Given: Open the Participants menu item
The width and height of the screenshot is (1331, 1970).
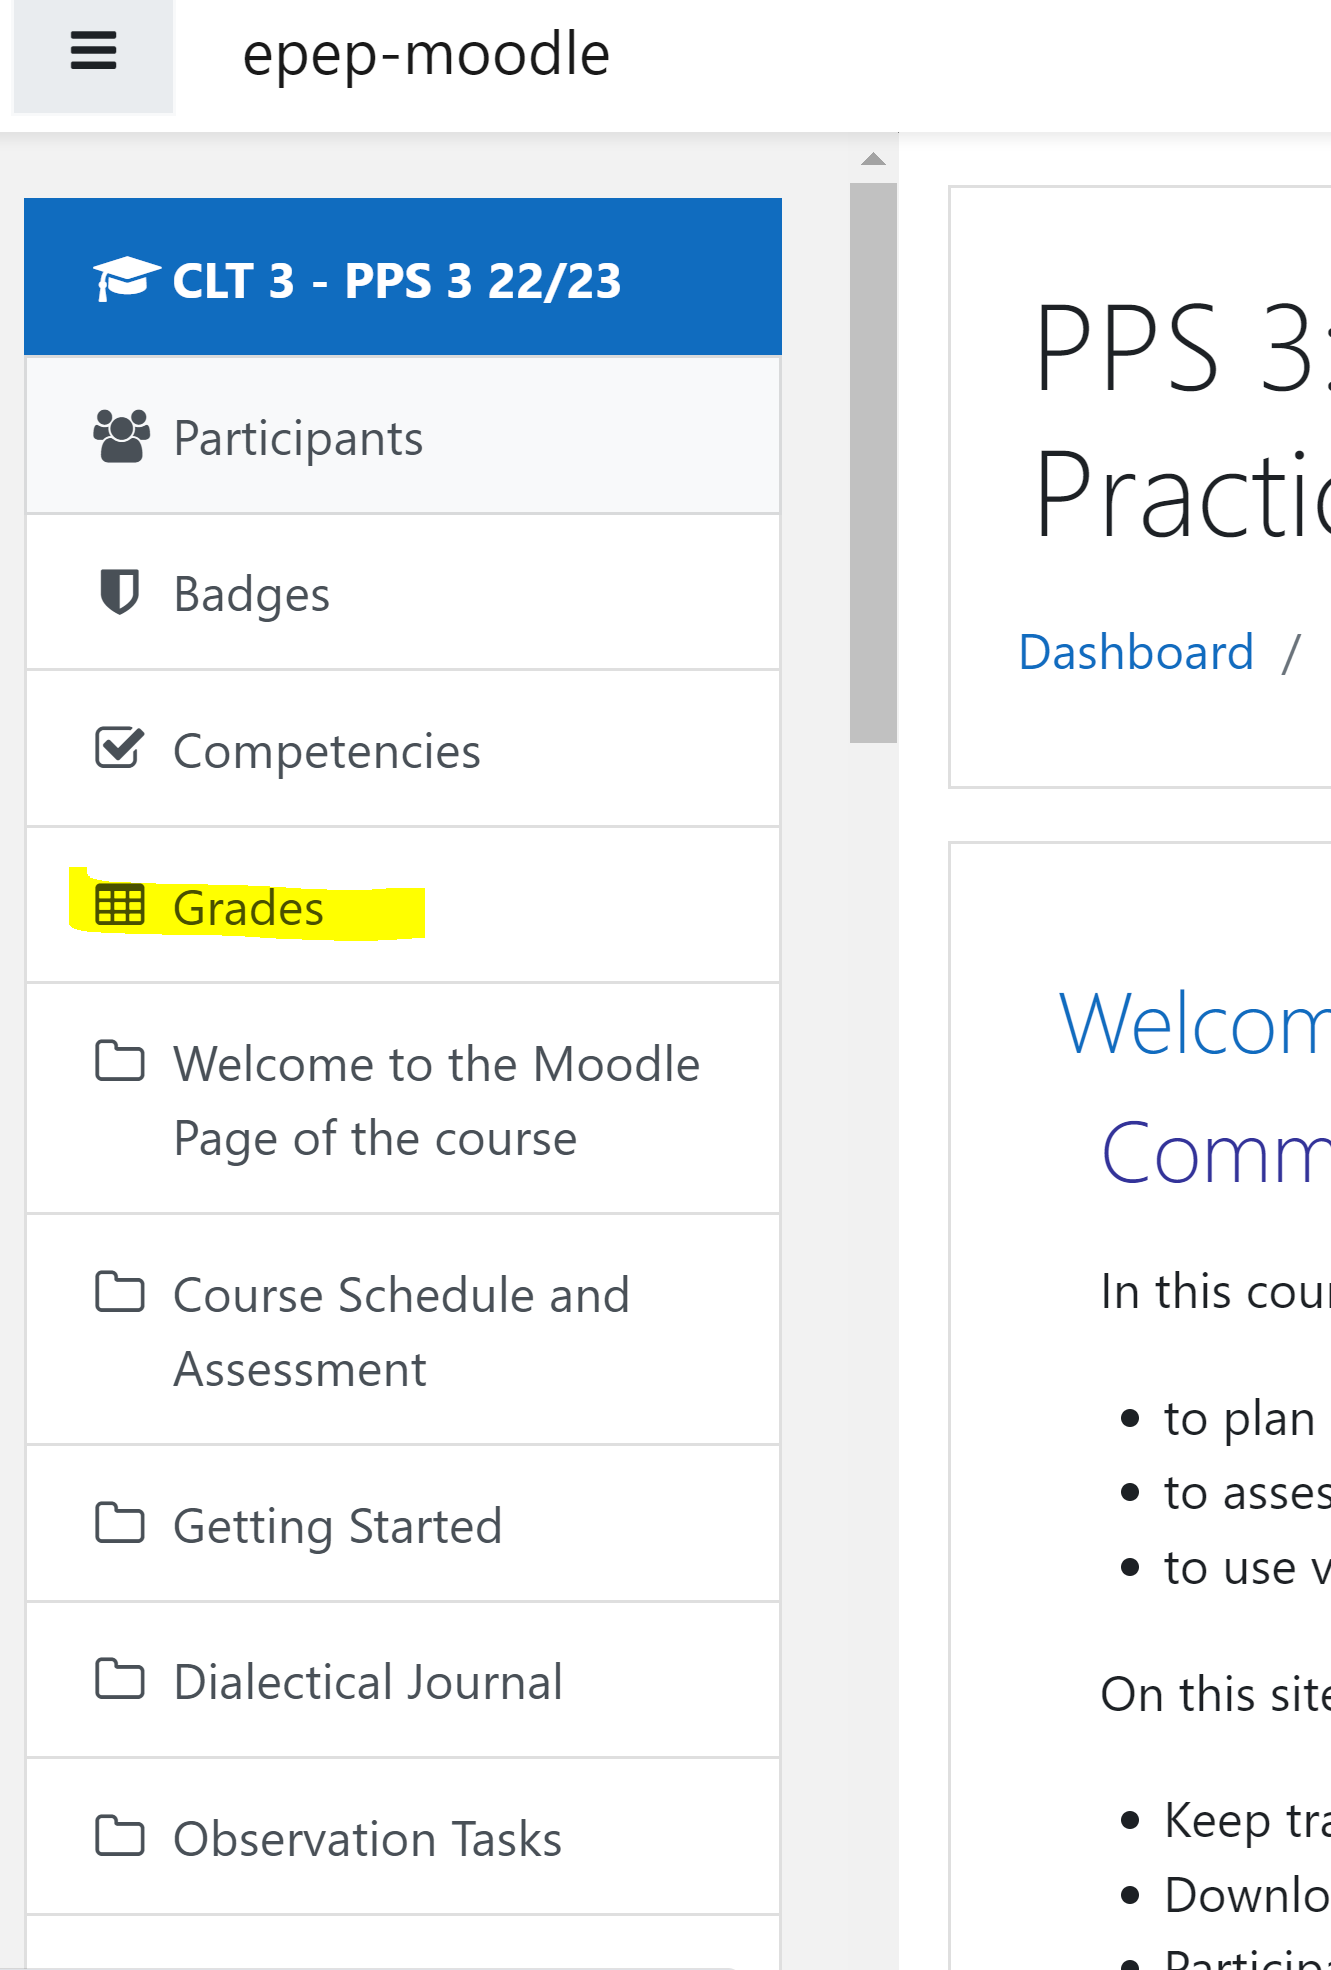Looking at the screenshot, I should [x=298, y=438].
